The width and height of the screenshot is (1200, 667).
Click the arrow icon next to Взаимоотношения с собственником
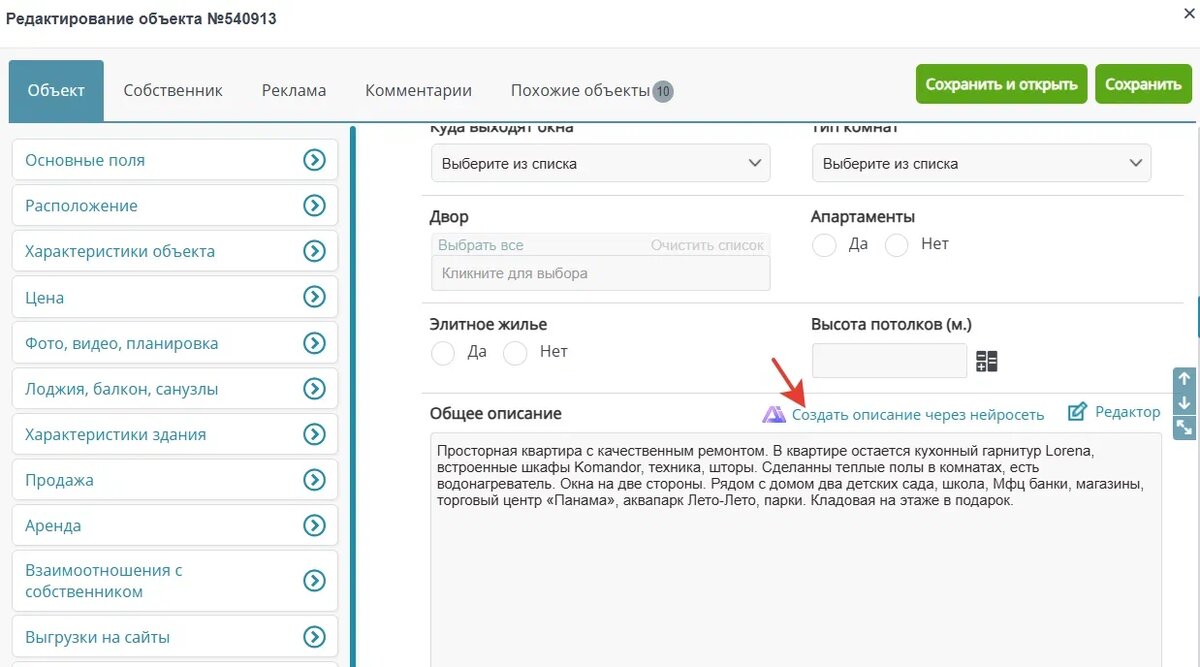pos(314,581)
